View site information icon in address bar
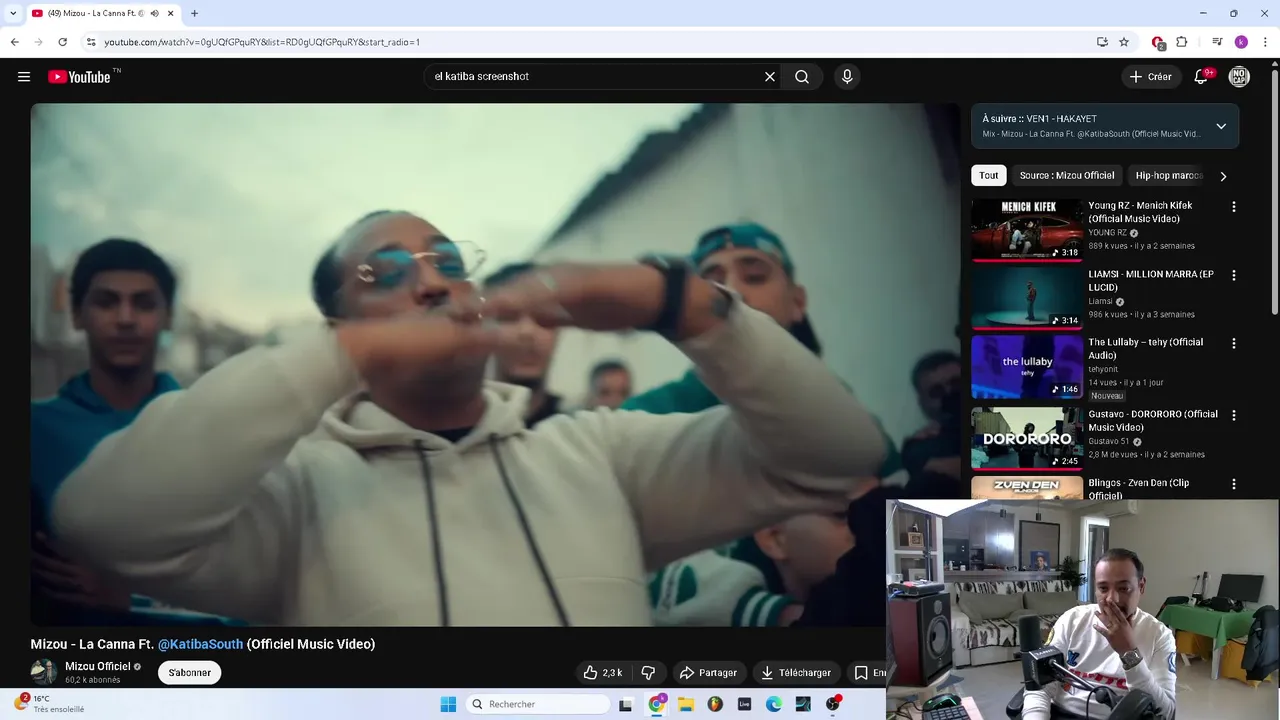 pyautogui.click(x=91, y=42)
